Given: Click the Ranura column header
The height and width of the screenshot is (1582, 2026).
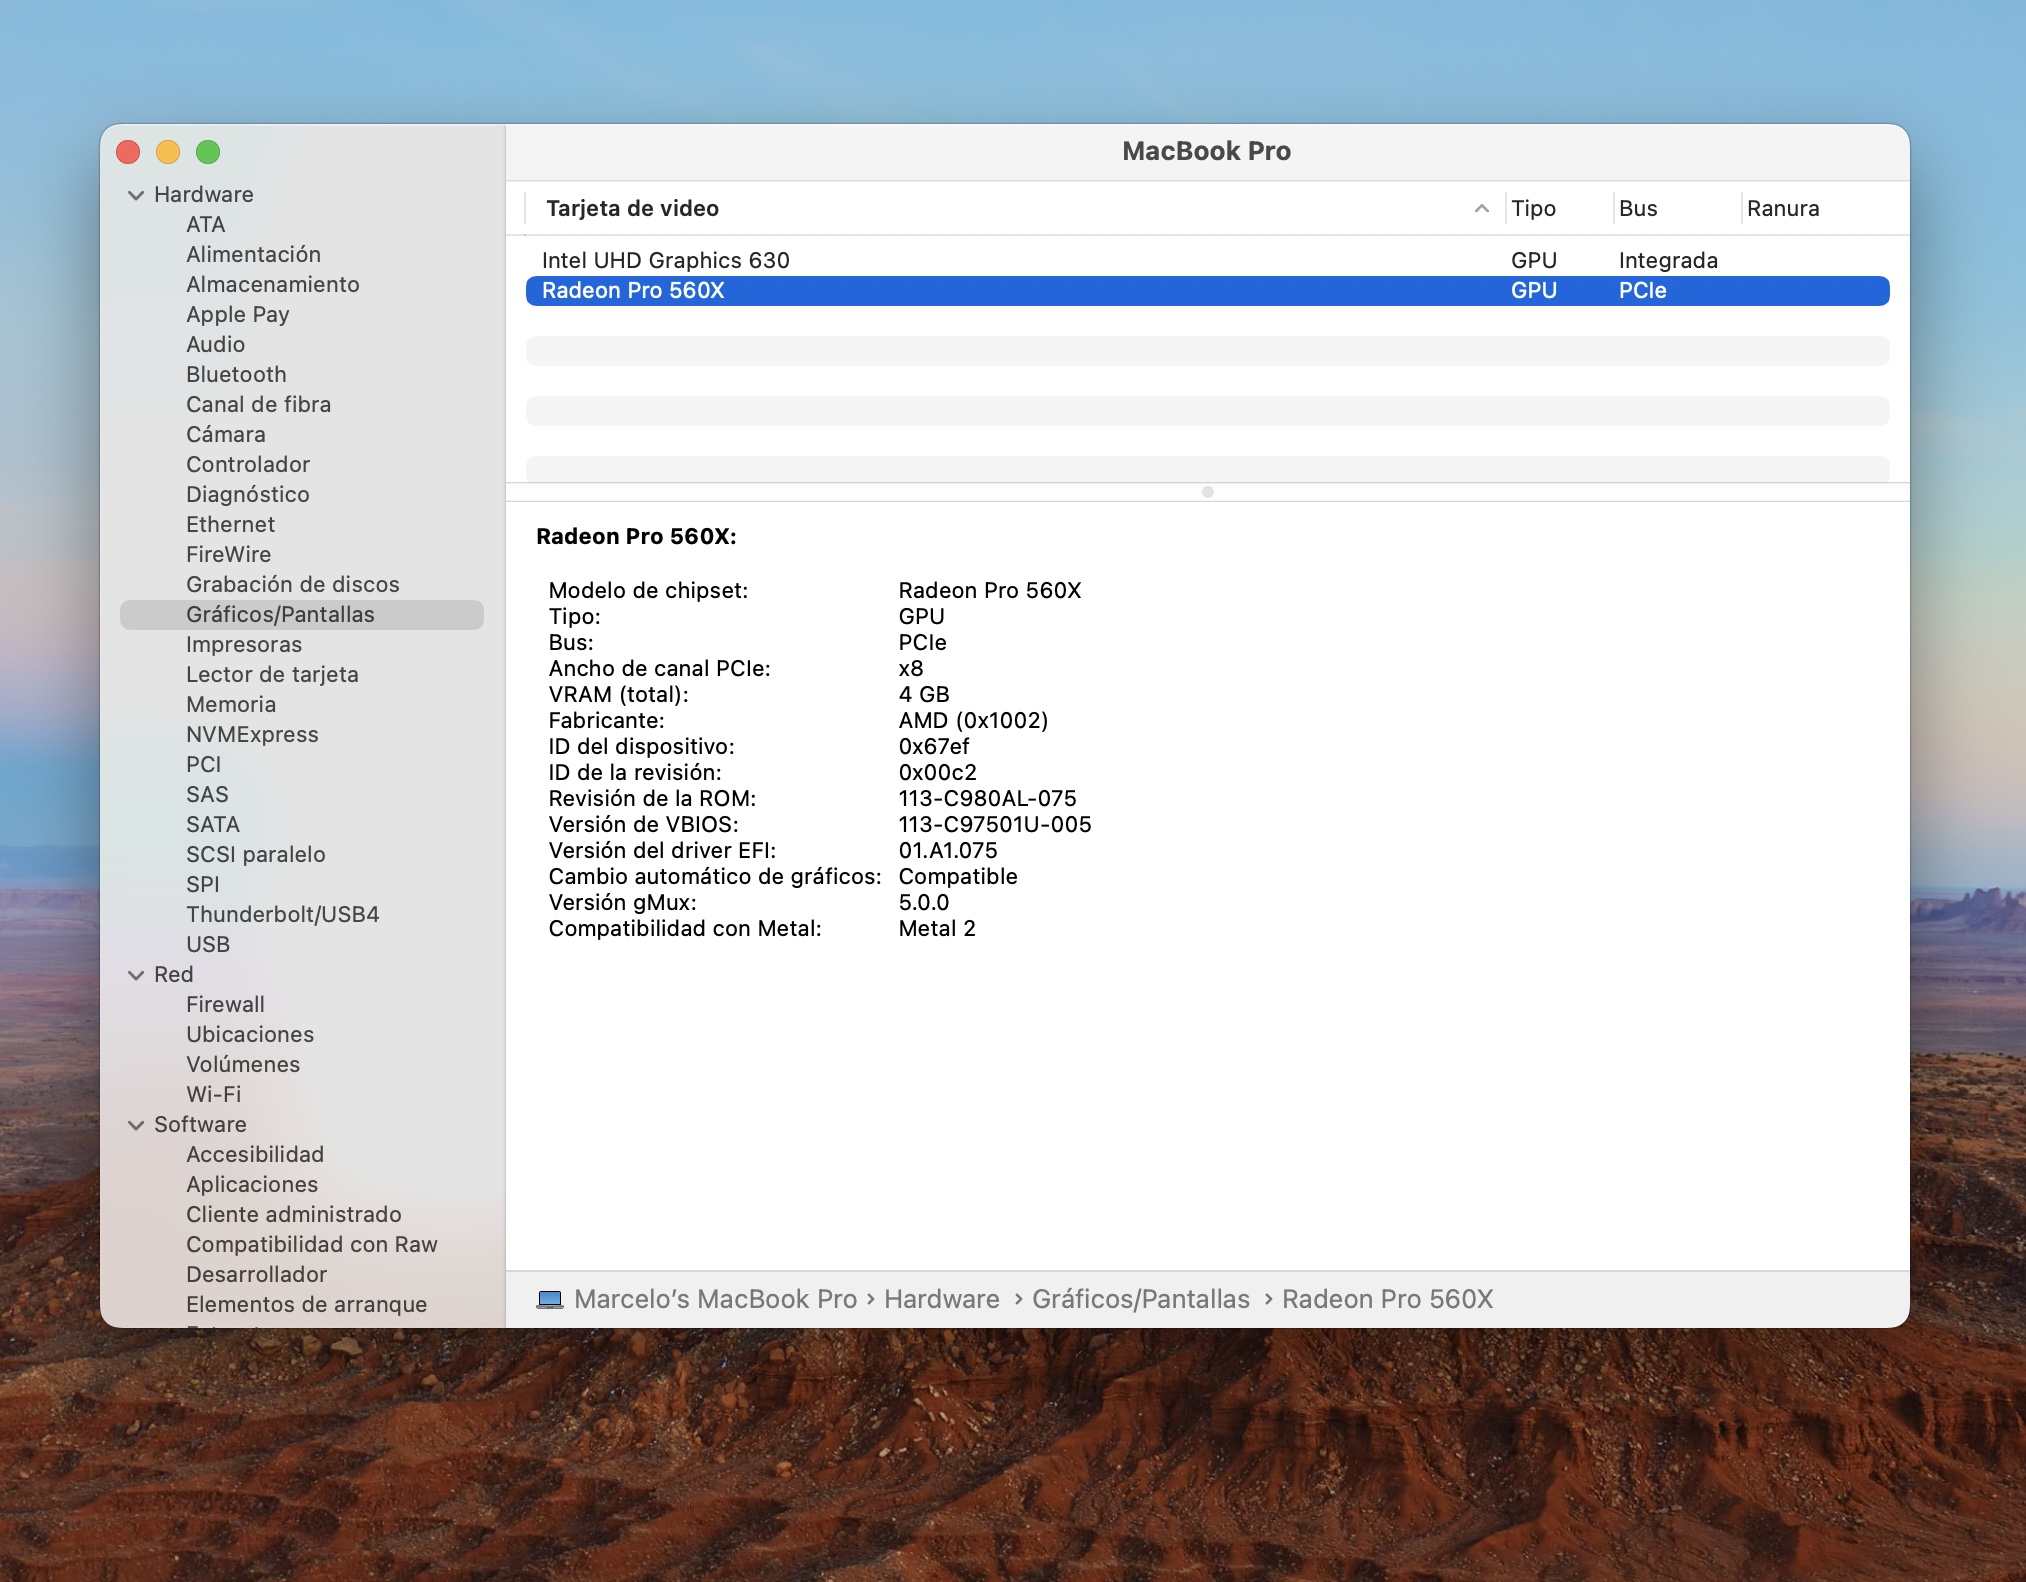Looking at the screenshot, I should pyautogui.click(x=1782, y=208).
